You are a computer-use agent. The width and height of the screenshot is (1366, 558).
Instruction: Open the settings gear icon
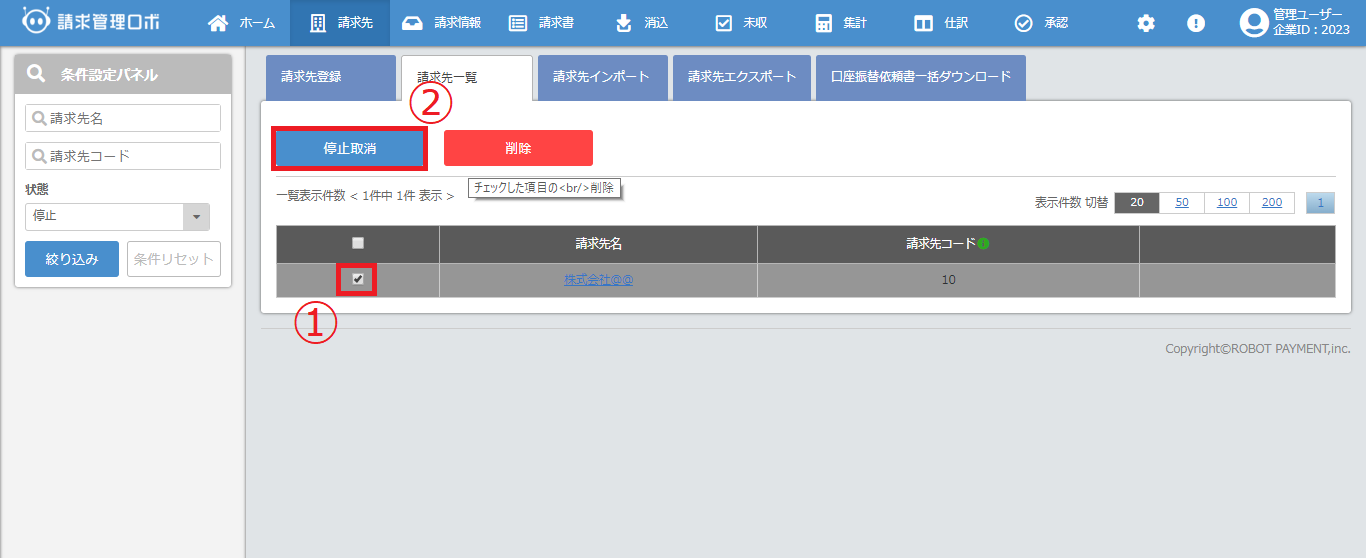pyautogui.click(x=1146, y=23)
